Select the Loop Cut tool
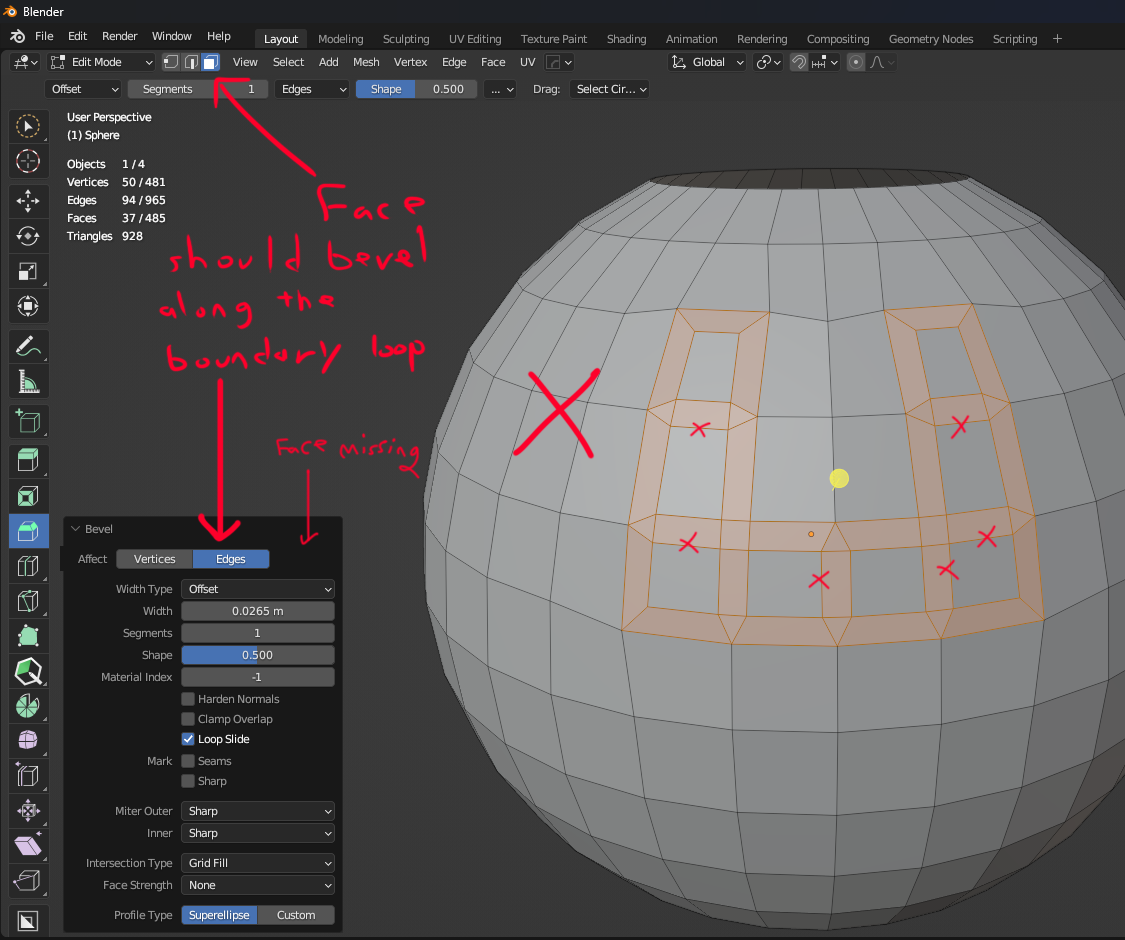Screen dimensions: 1125x940 click(28, 566)
